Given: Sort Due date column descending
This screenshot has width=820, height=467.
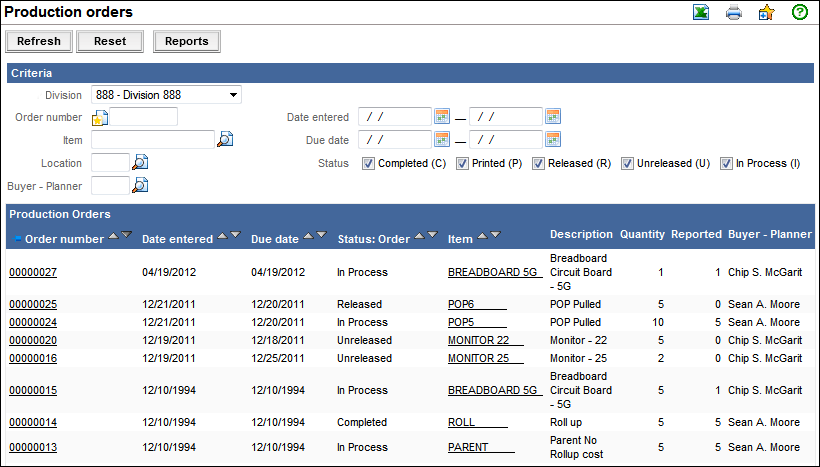Looking at the screenshot, I should [x=321, y=236].
